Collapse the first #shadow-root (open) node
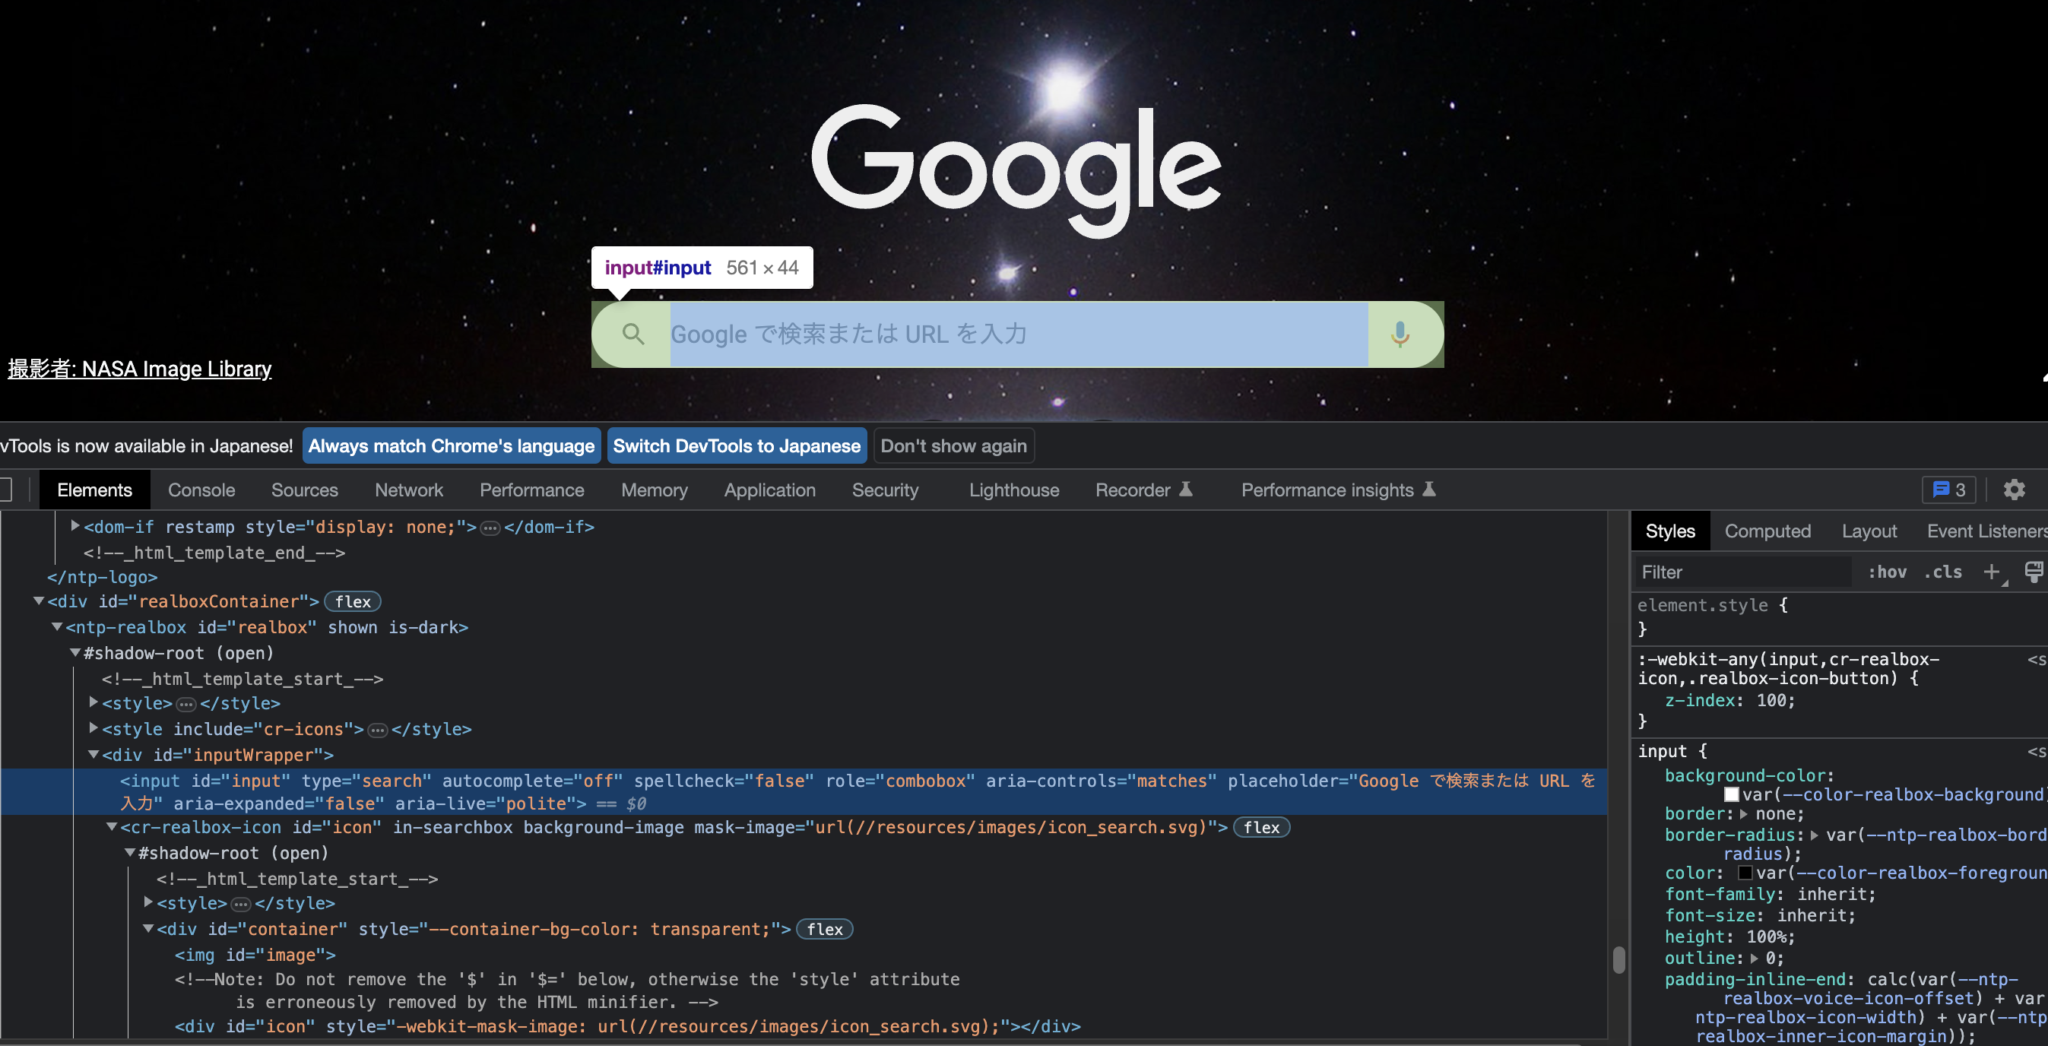 coord(75,652)
